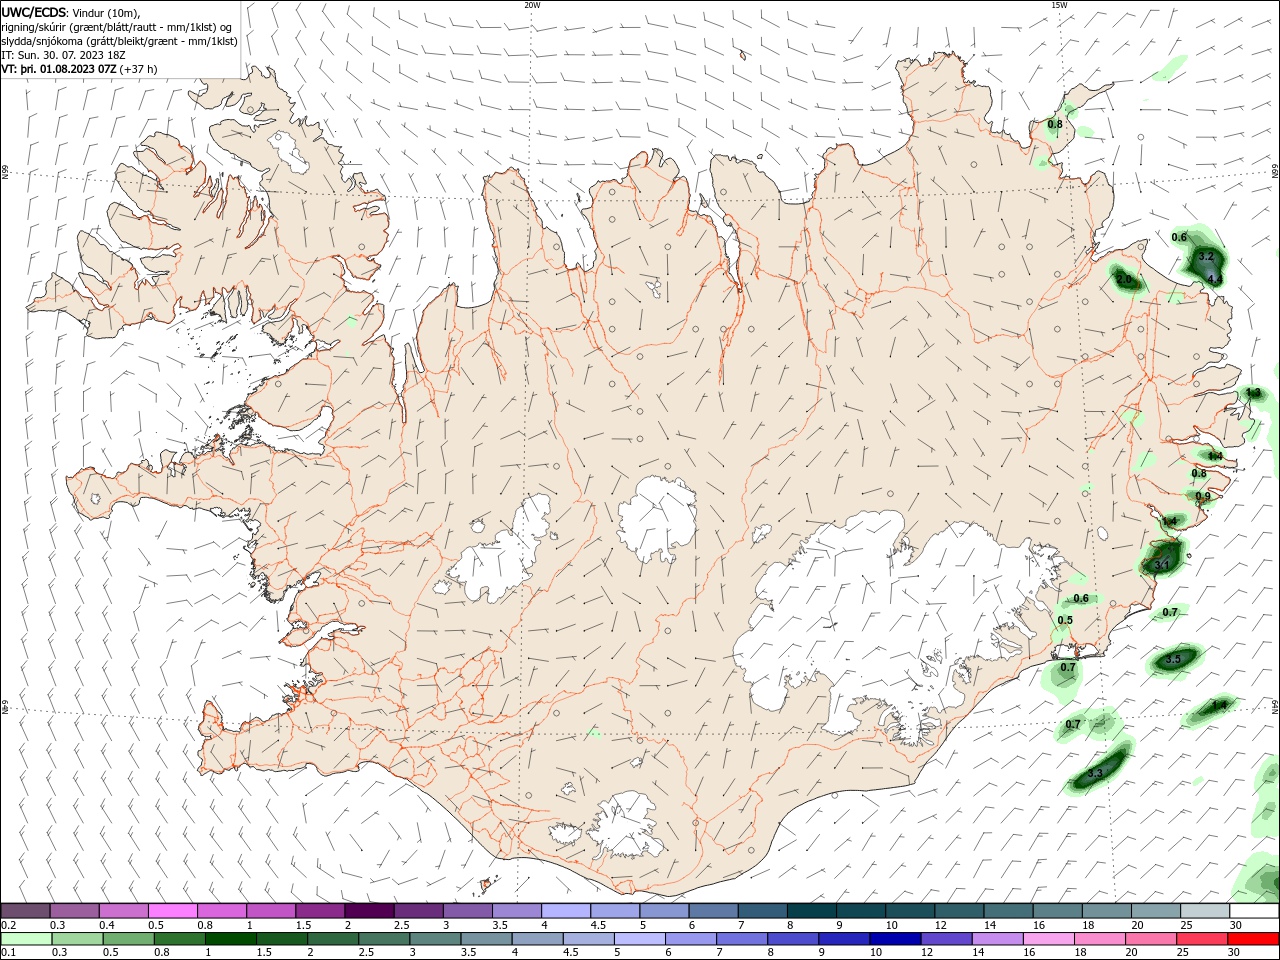The image size is (1280, 960).
Task: Click the 2.0 precipitation value label
Action: tap(1124, 279)
